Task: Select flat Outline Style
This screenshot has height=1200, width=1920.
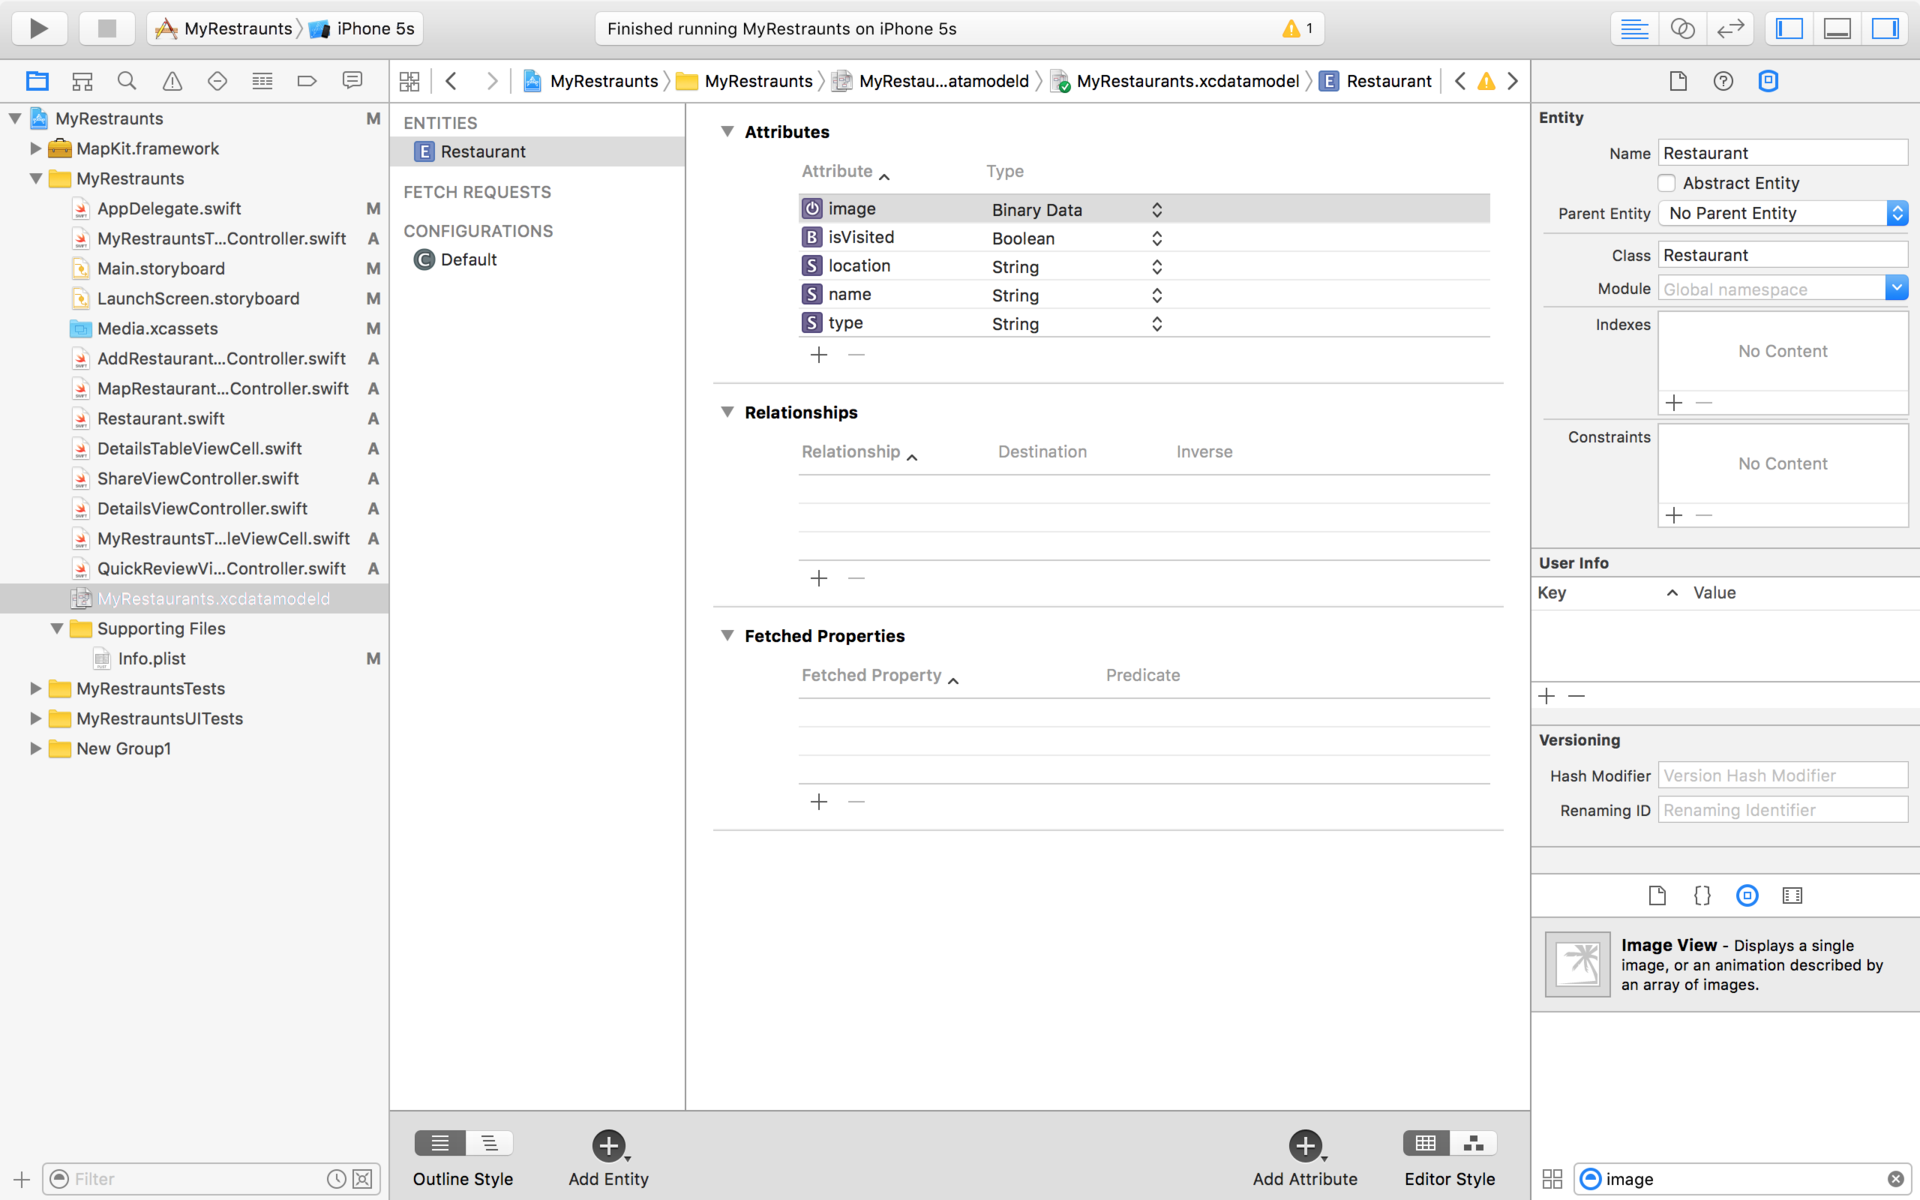Action: point(440,1143)
